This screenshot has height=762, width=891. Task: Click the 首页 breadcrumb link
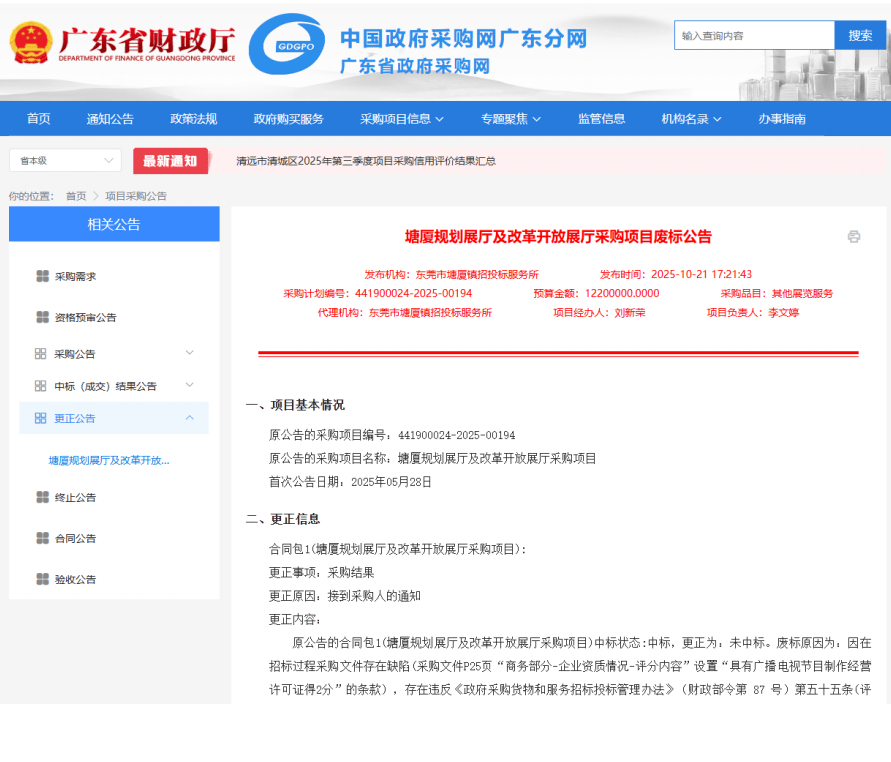tap(76, 196)
